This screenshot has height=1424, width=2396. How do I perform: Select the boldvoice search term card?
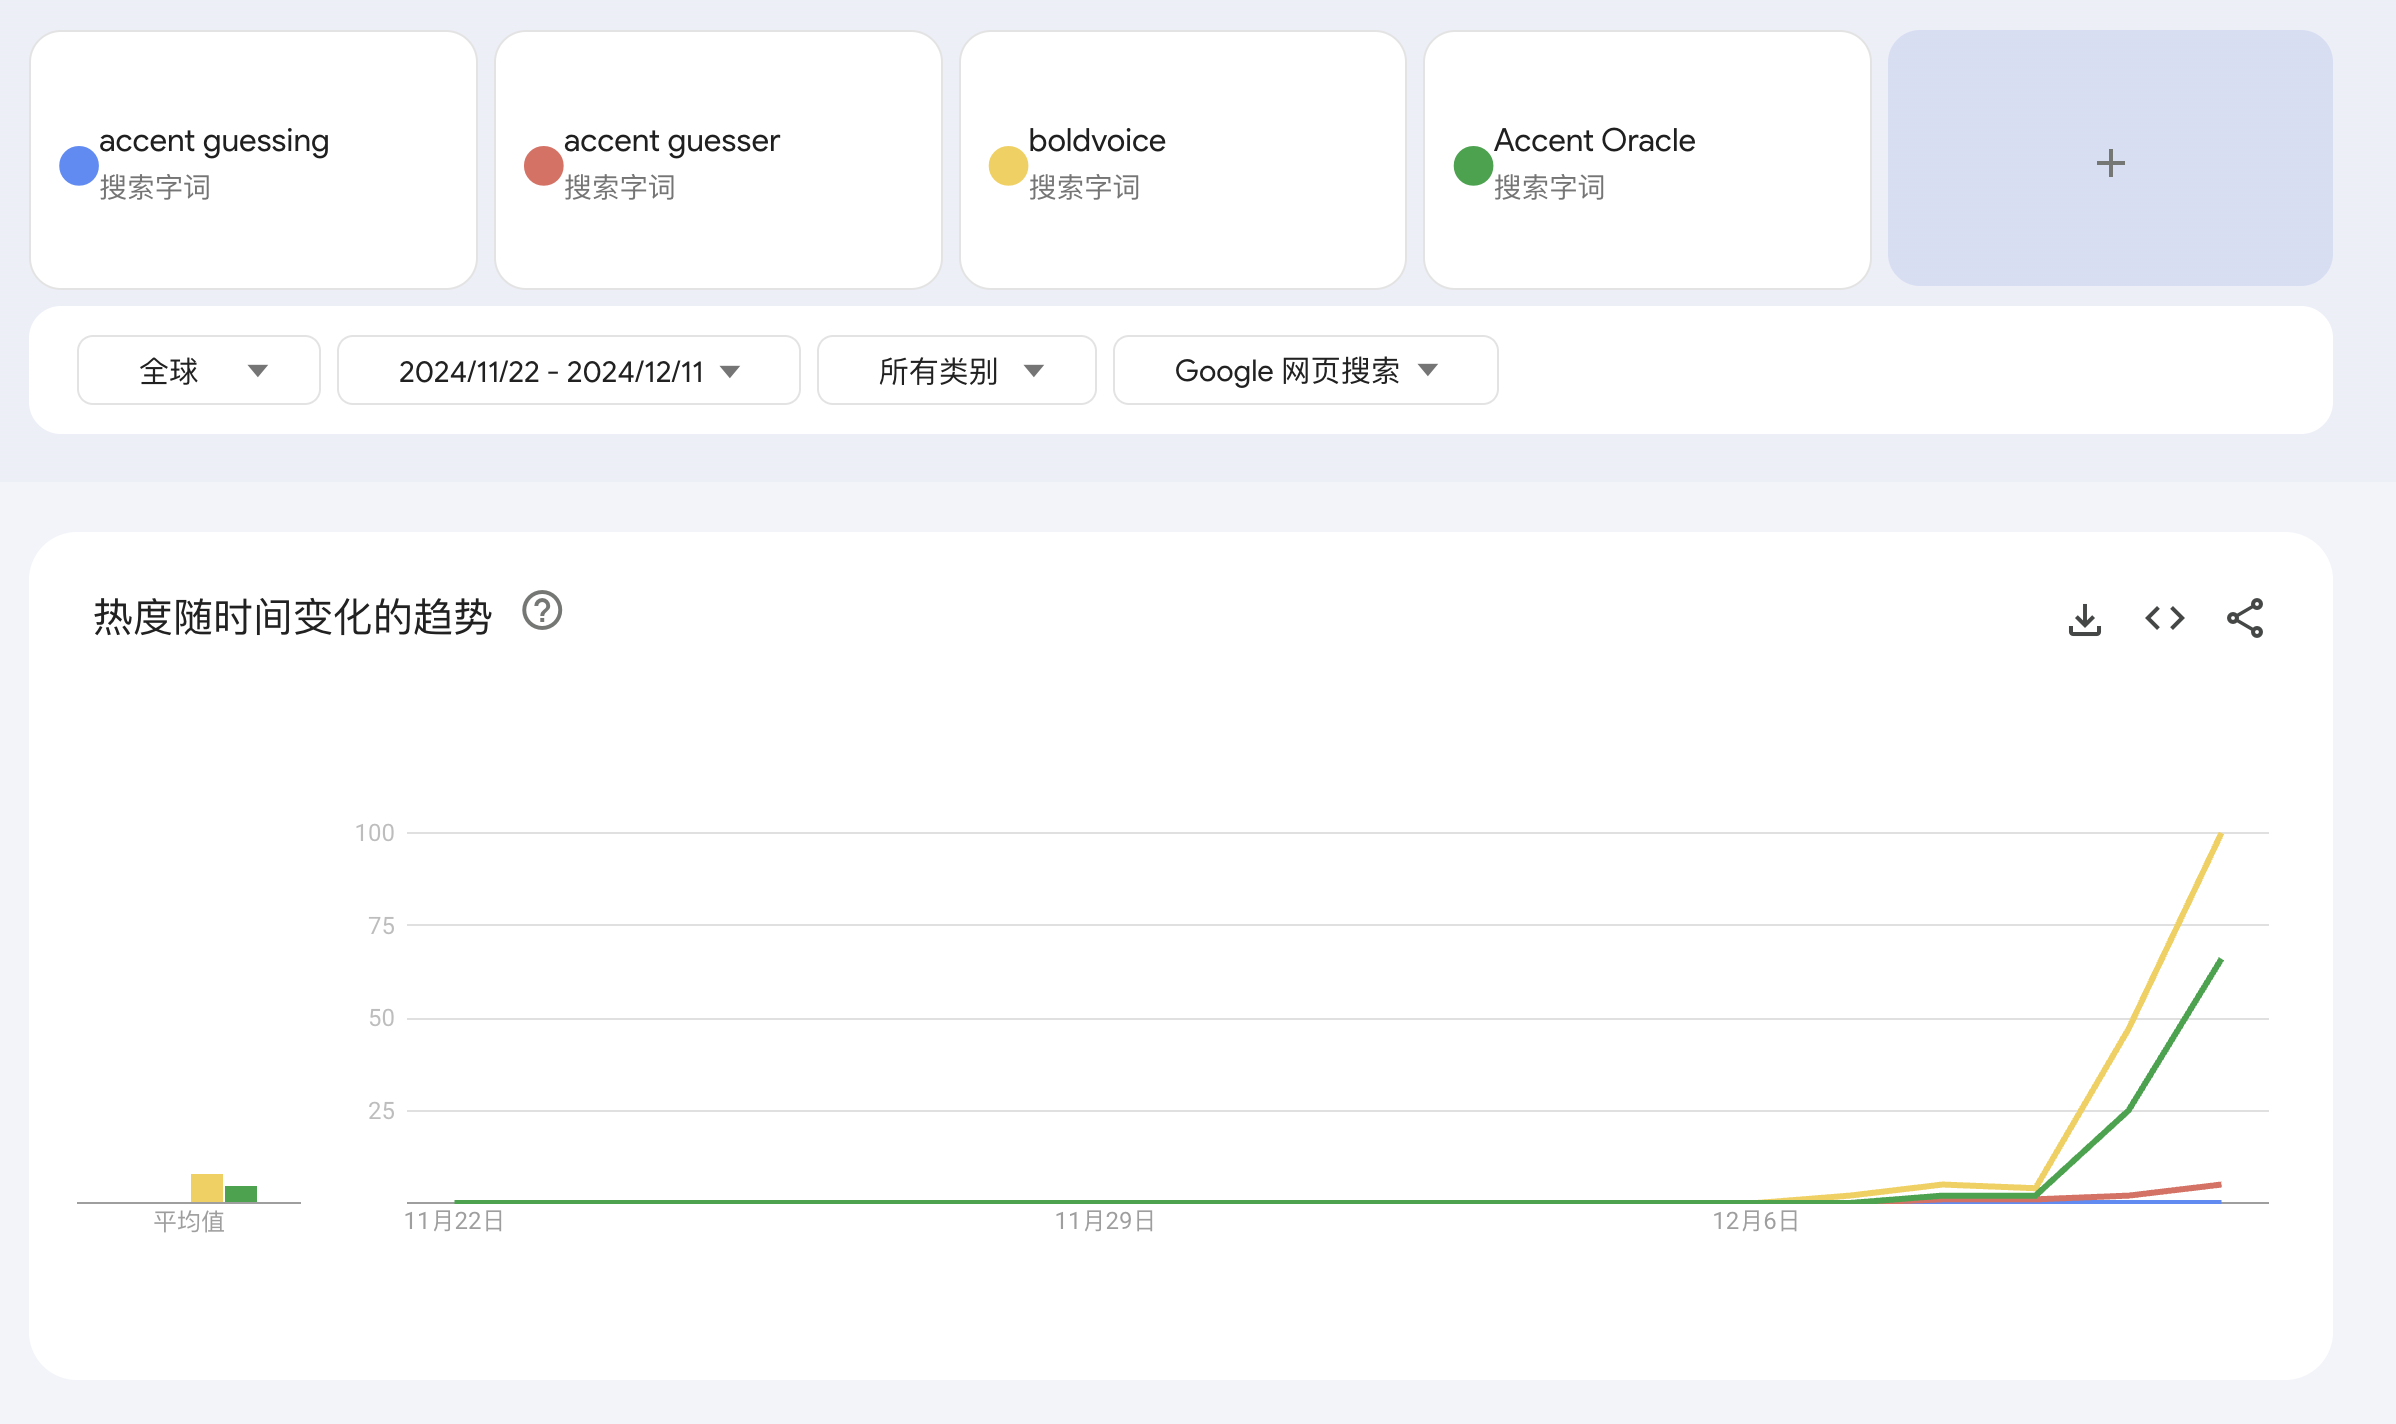tap(1183, 160)
